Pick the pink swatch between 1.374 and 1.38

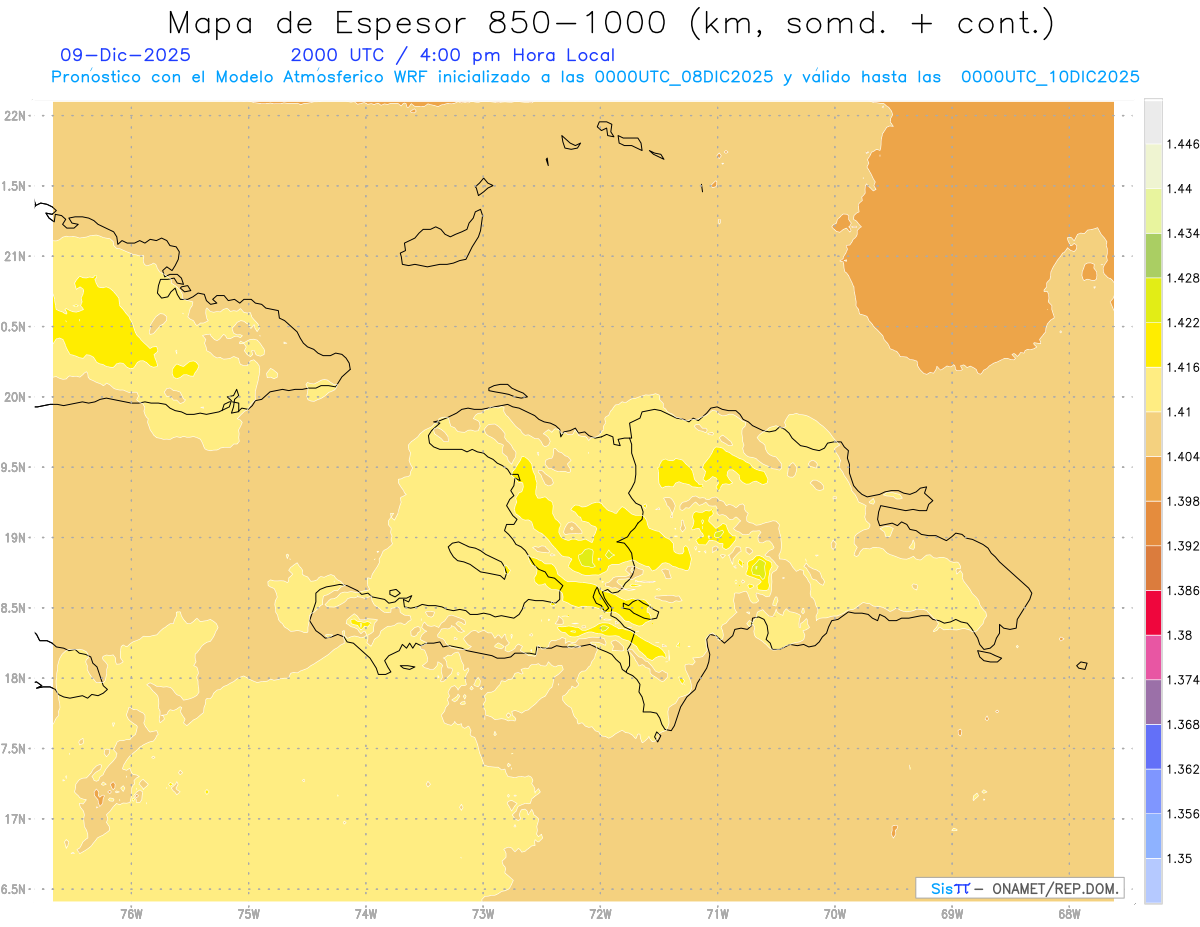1153,657
